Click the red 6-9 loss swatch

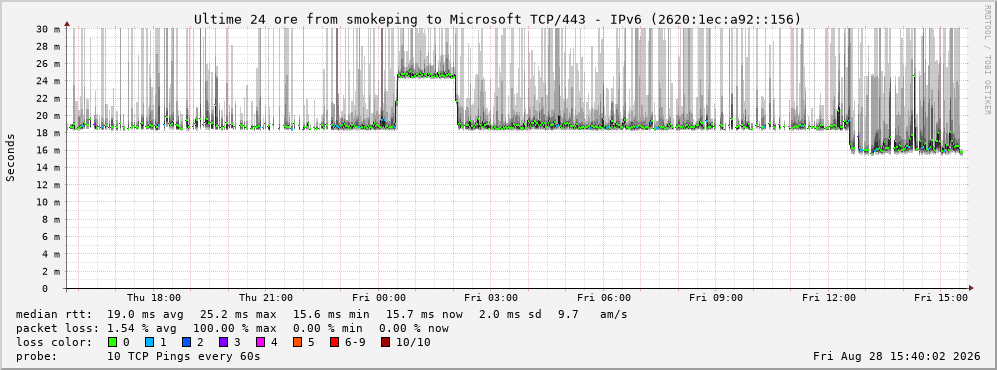334,343
